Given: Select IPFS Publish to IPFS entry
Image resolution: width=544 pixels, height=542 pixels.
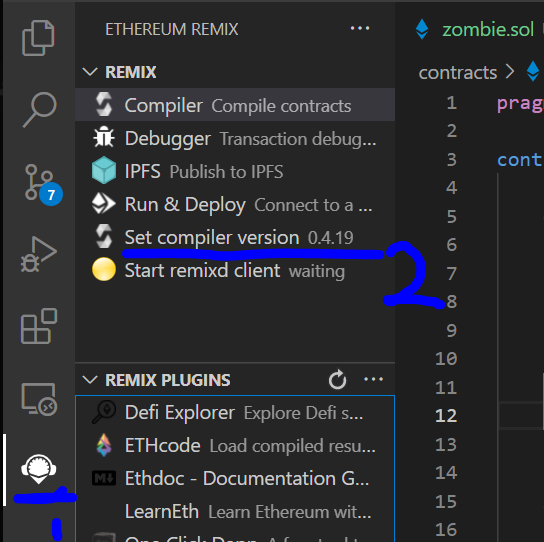Looking at the screenshot, I should pos(235,170).
